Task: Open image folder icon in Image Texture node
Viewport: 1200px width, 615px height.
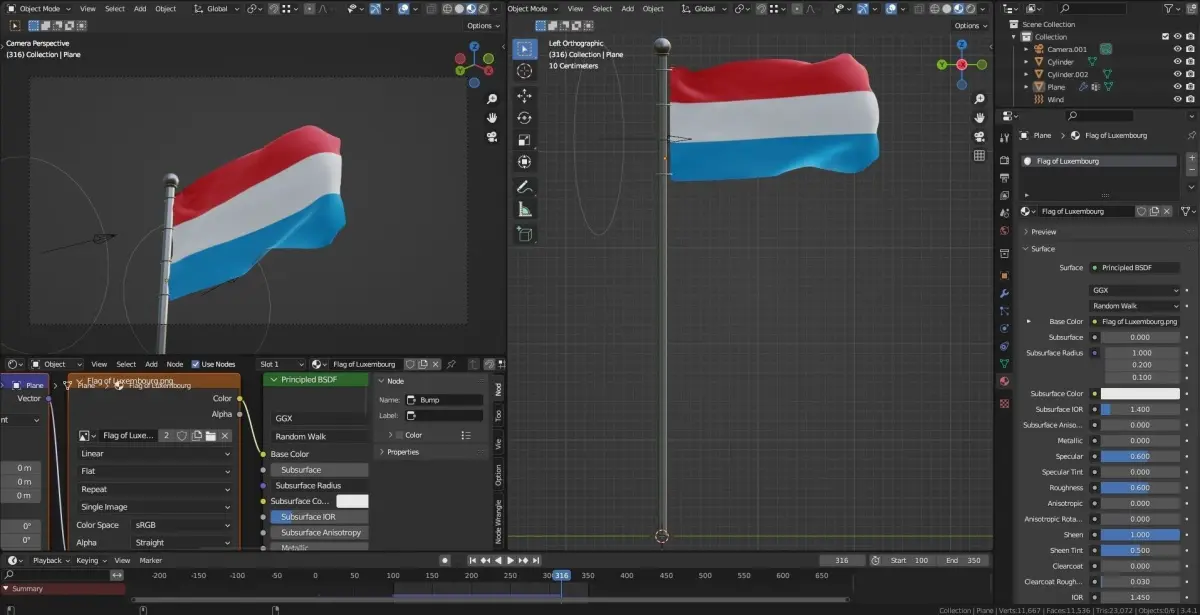Action: click(211, 436)
